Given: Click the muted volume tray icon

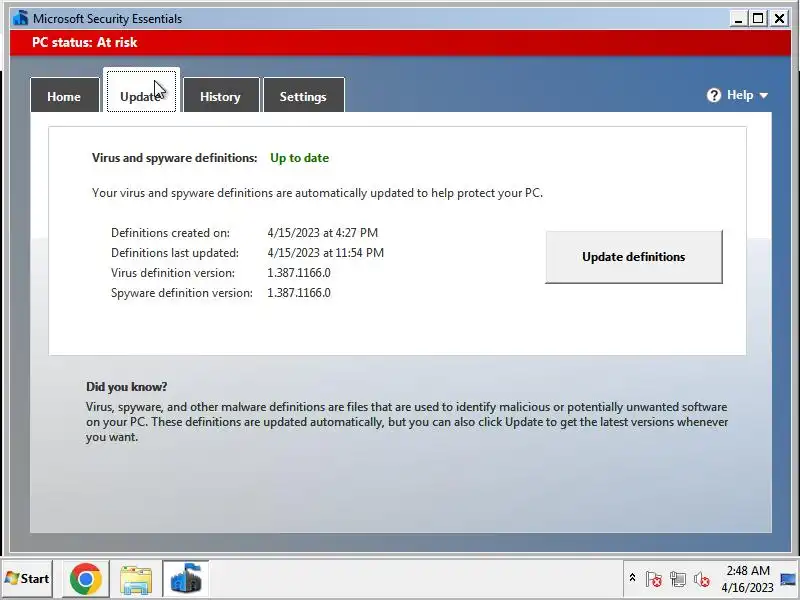Looking at the screenshot, I should (x=702, y=579).
